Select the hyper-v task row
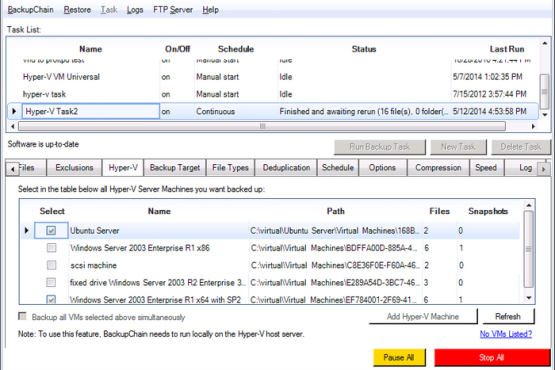This screenshot has height=370, width=555. [273, 94]
